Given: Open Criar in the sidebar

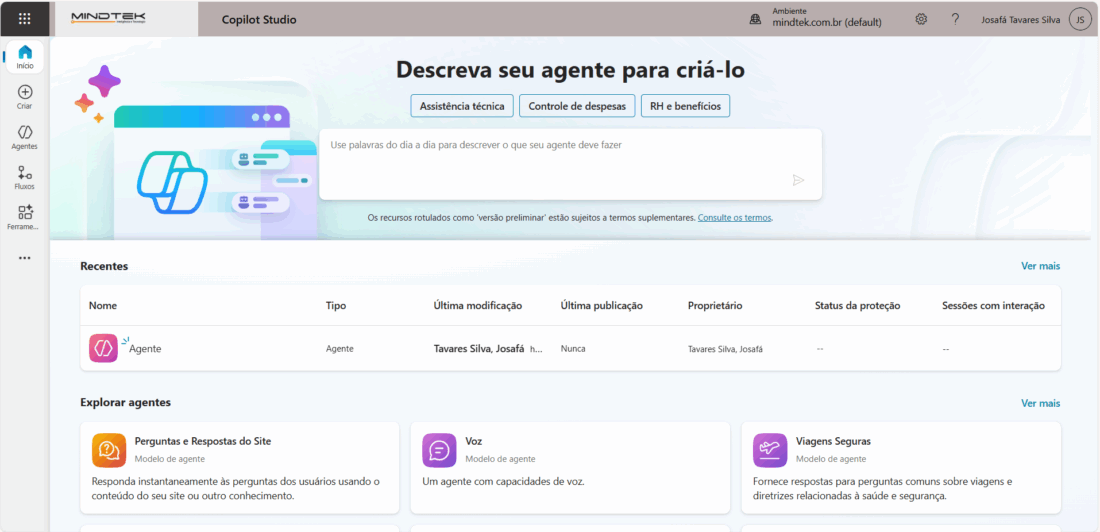Looking at the screenshot, I should tap(25, 98).
